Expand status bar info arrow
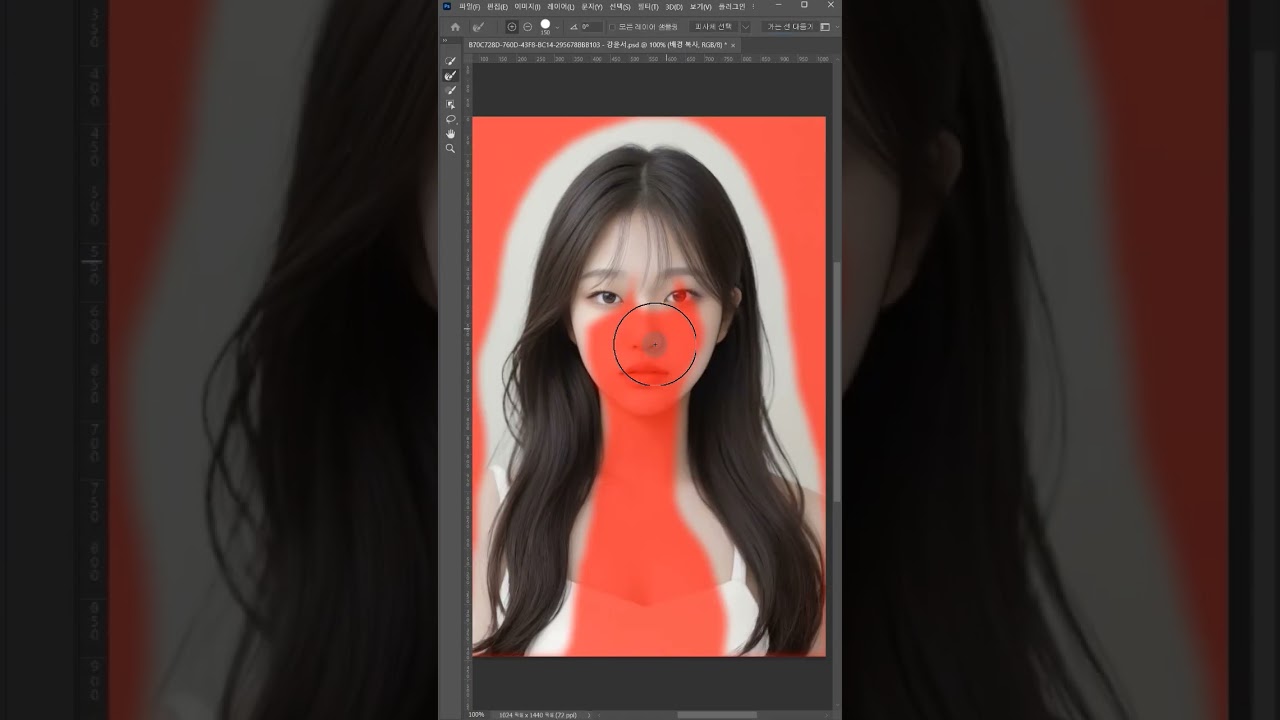The width and height of the screenshot is (1280, 720). click(589, 715)
